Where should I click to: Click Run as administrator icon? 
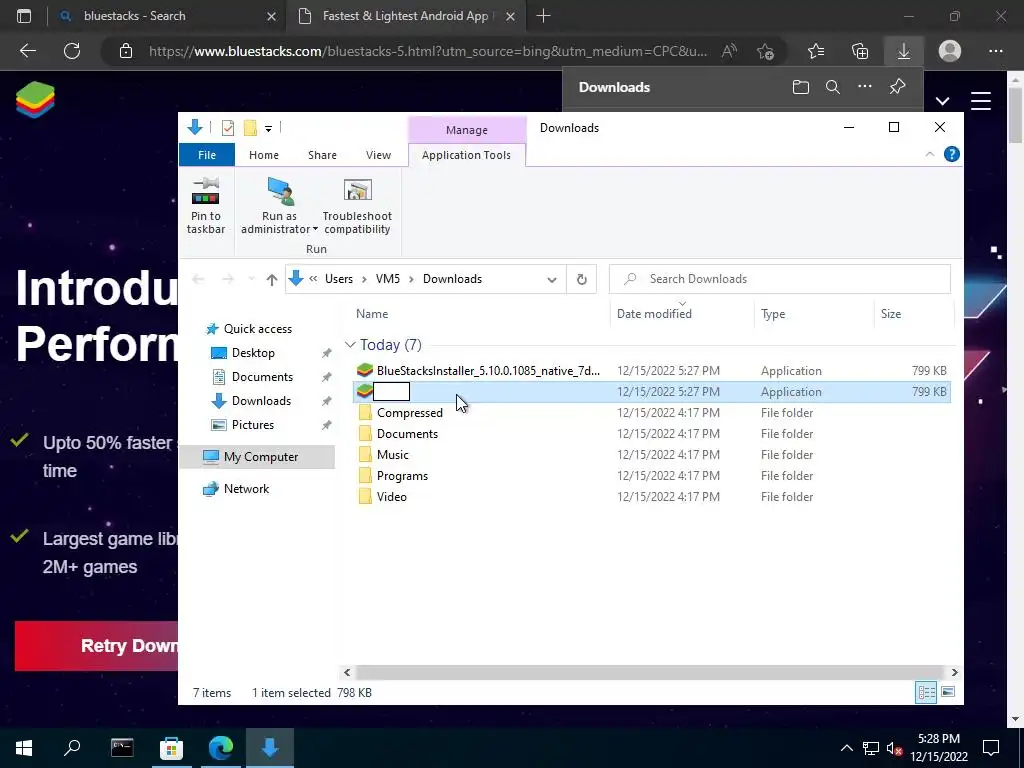[x=280, y=191]
